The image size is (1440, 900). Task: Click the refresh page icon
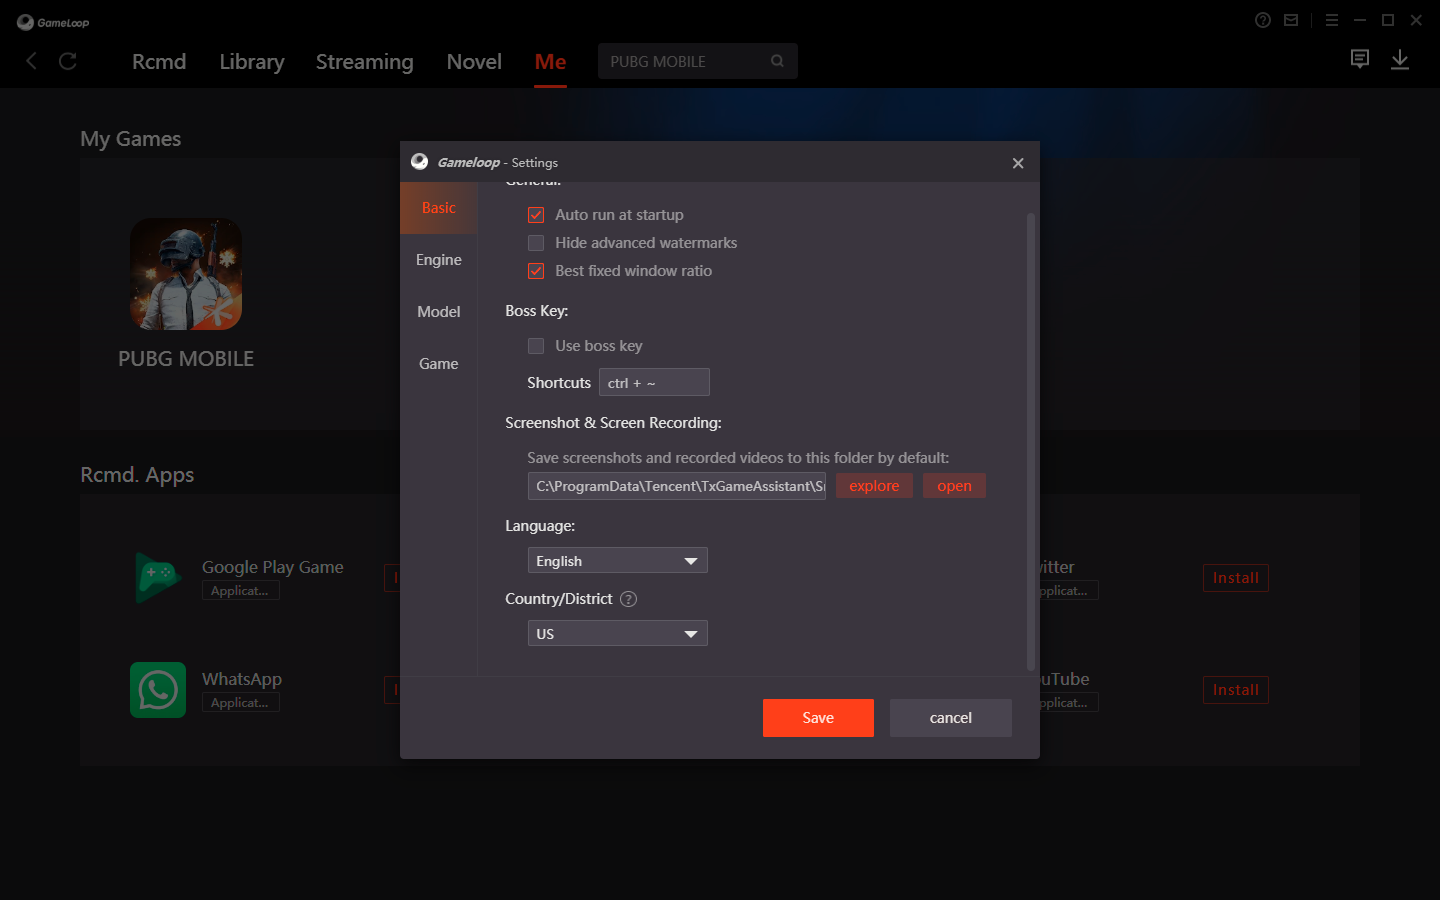point(68,61)
